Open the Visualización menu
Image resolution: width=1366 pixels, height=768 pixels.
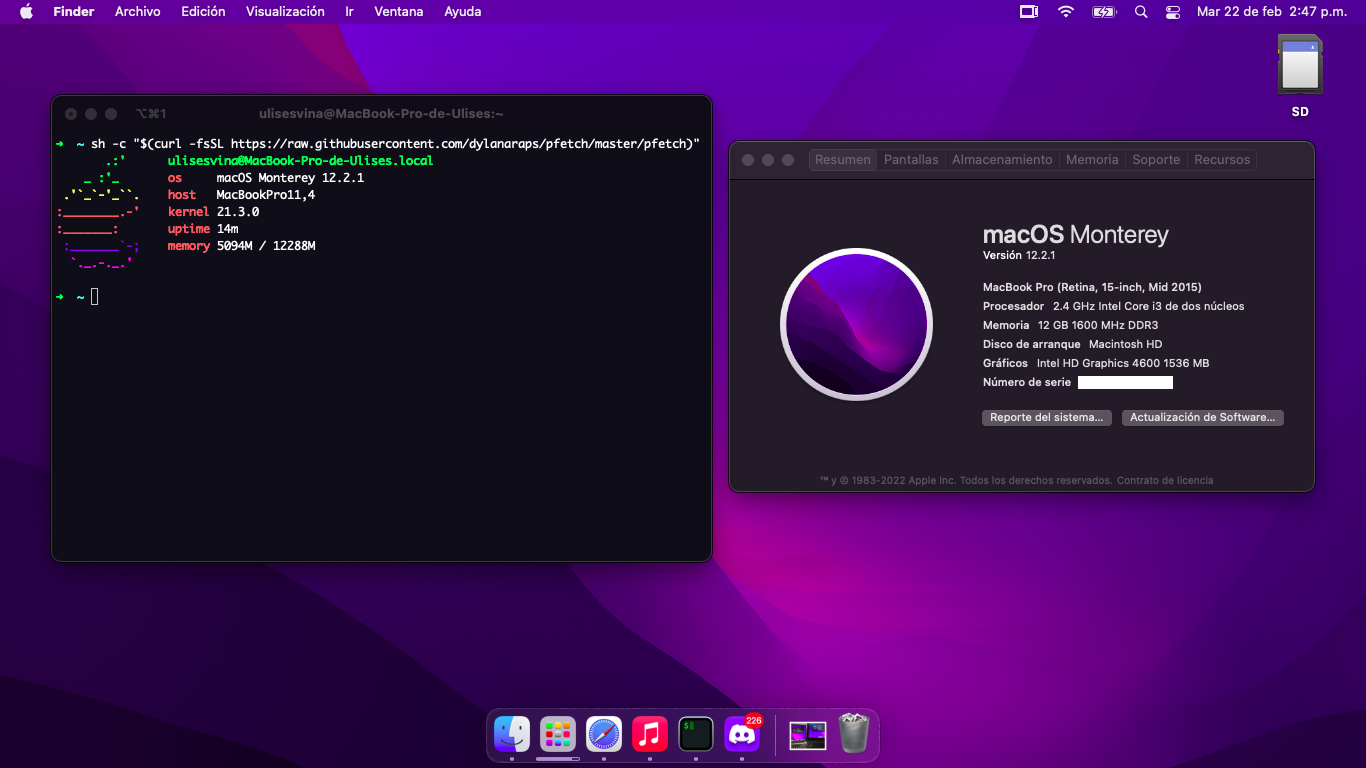(x=285, y=12)
